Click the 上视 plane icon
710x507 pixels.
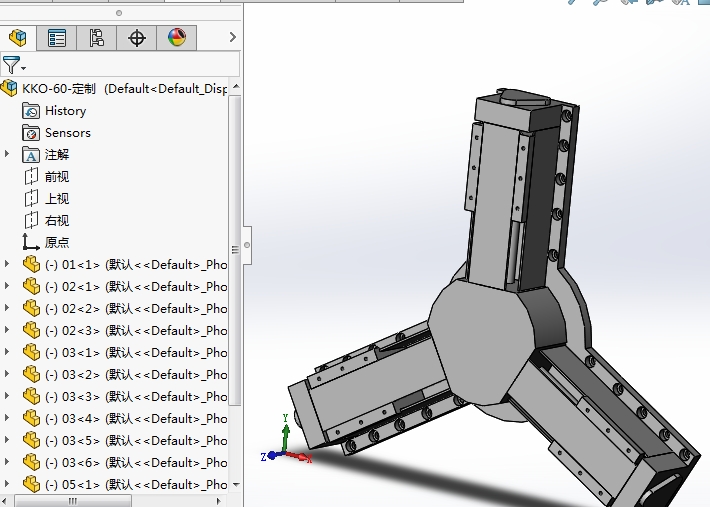click(x=31, y=198)
